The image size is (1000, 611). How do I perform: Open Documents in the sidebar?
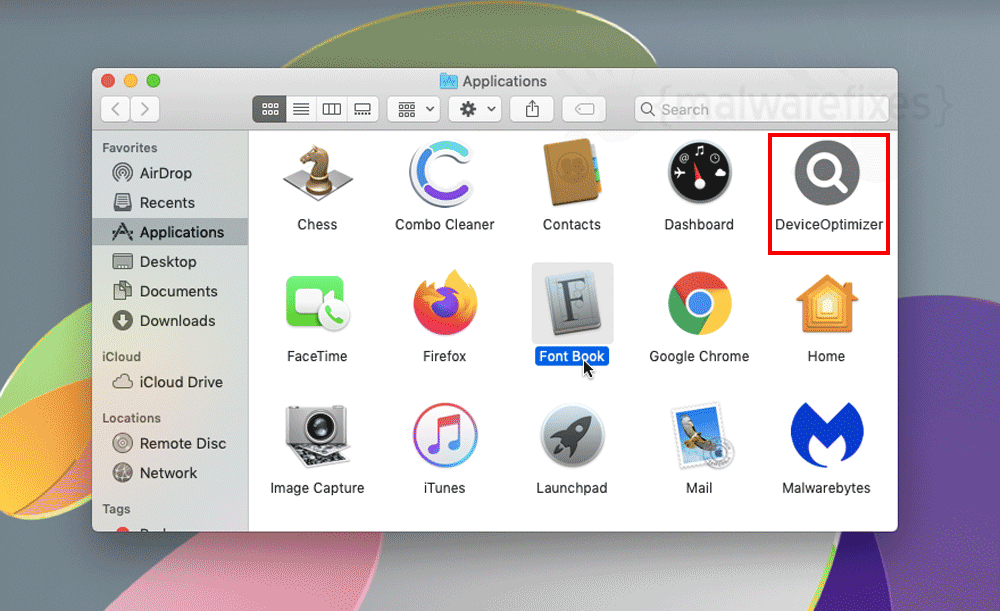click(170, 291)
